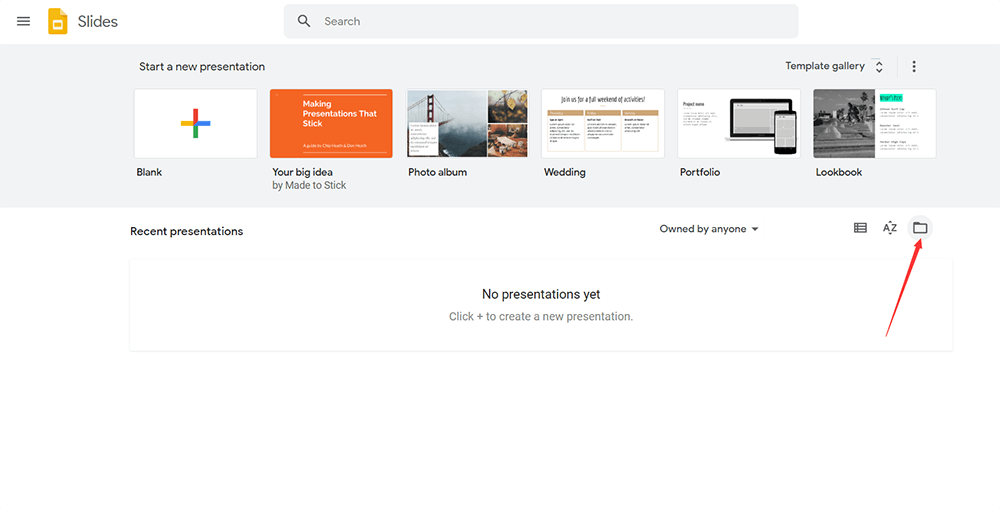
Task: Select the Lookbook template
Action: tap(874, 123)
